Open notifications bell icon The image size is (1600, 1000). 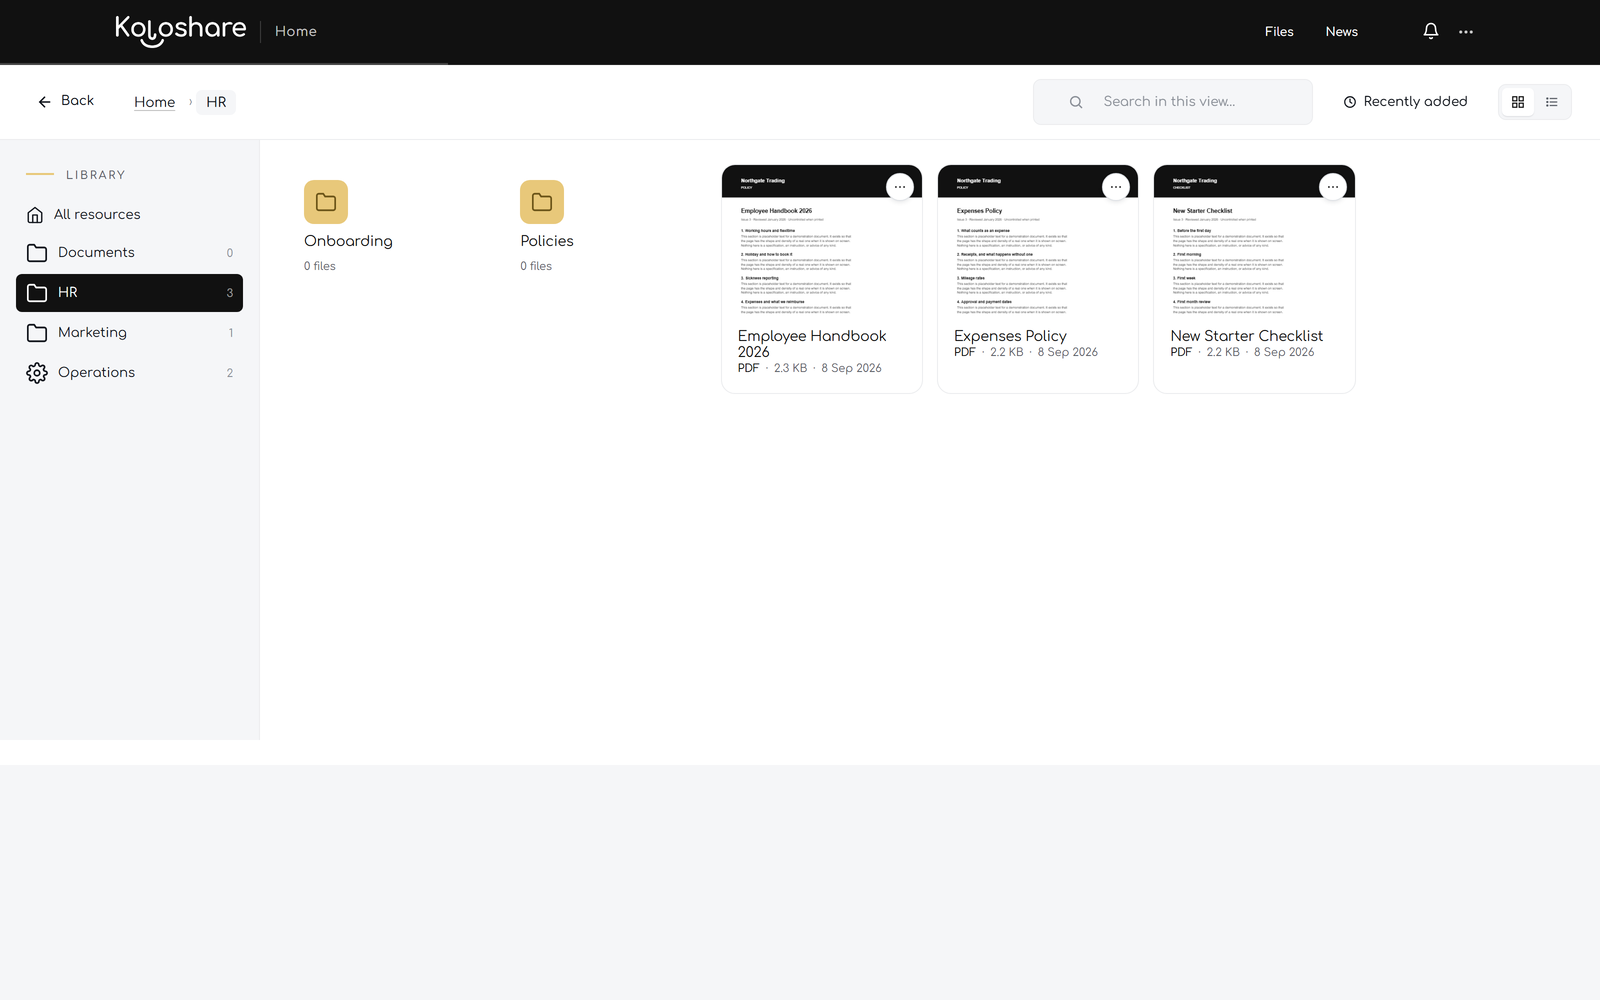[x=1431, y=31]
